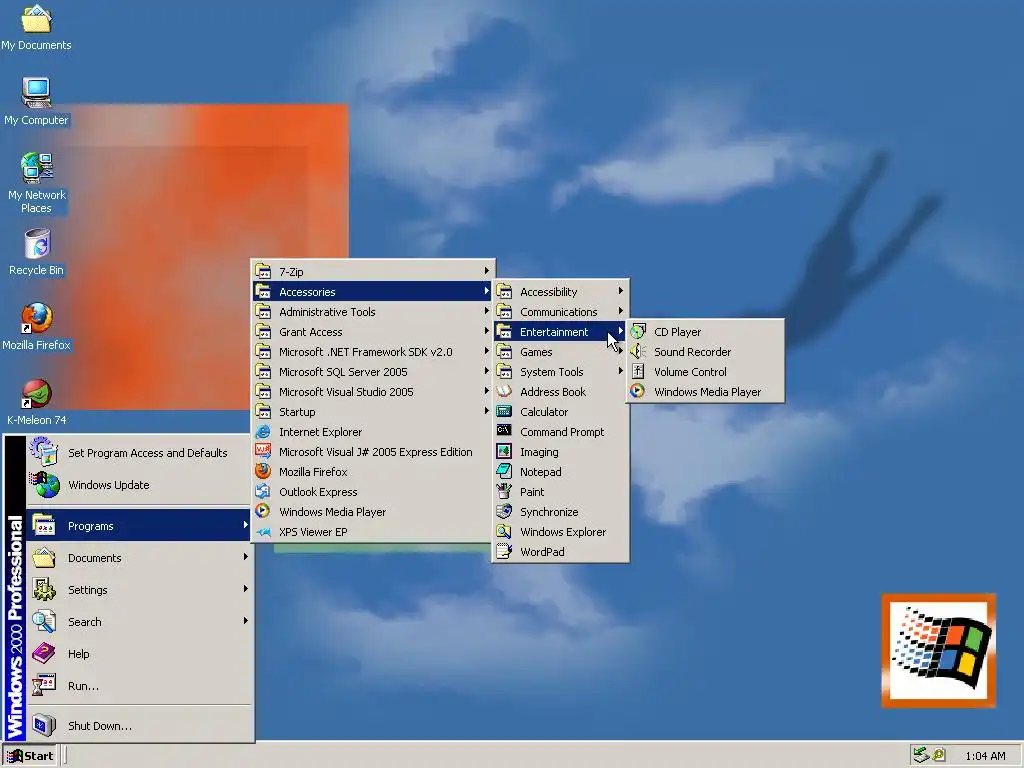This screenshot has width=1024, height=768.
Task: Click the tray icon beside the clock
Action: click(939, 755)
